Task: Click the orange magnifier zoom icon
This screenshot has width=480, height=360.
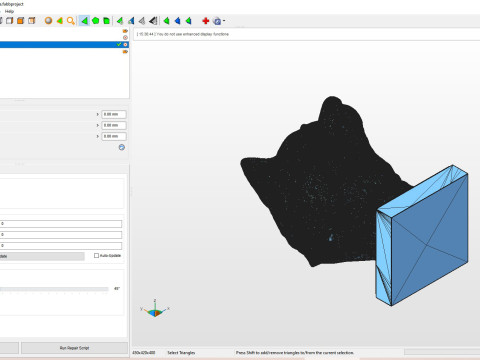Action: 70,21
